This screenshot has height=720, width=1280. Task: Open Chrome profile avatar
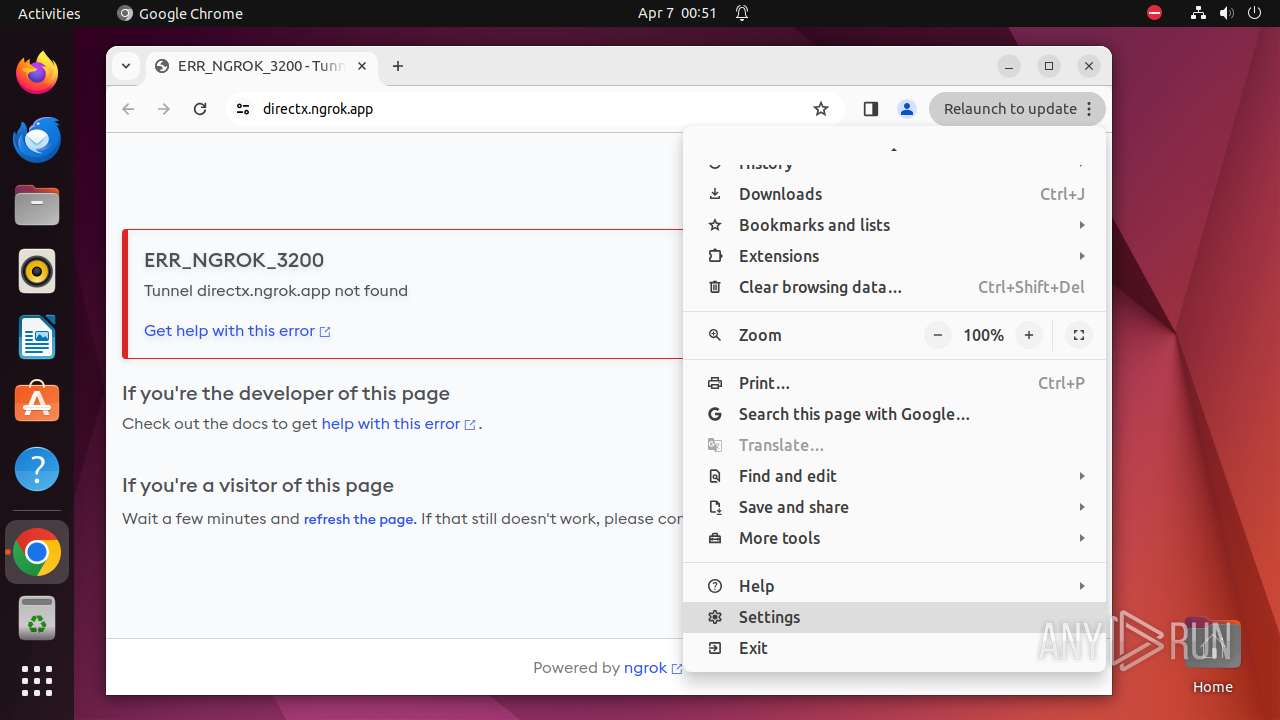click(x=907, y=109)
